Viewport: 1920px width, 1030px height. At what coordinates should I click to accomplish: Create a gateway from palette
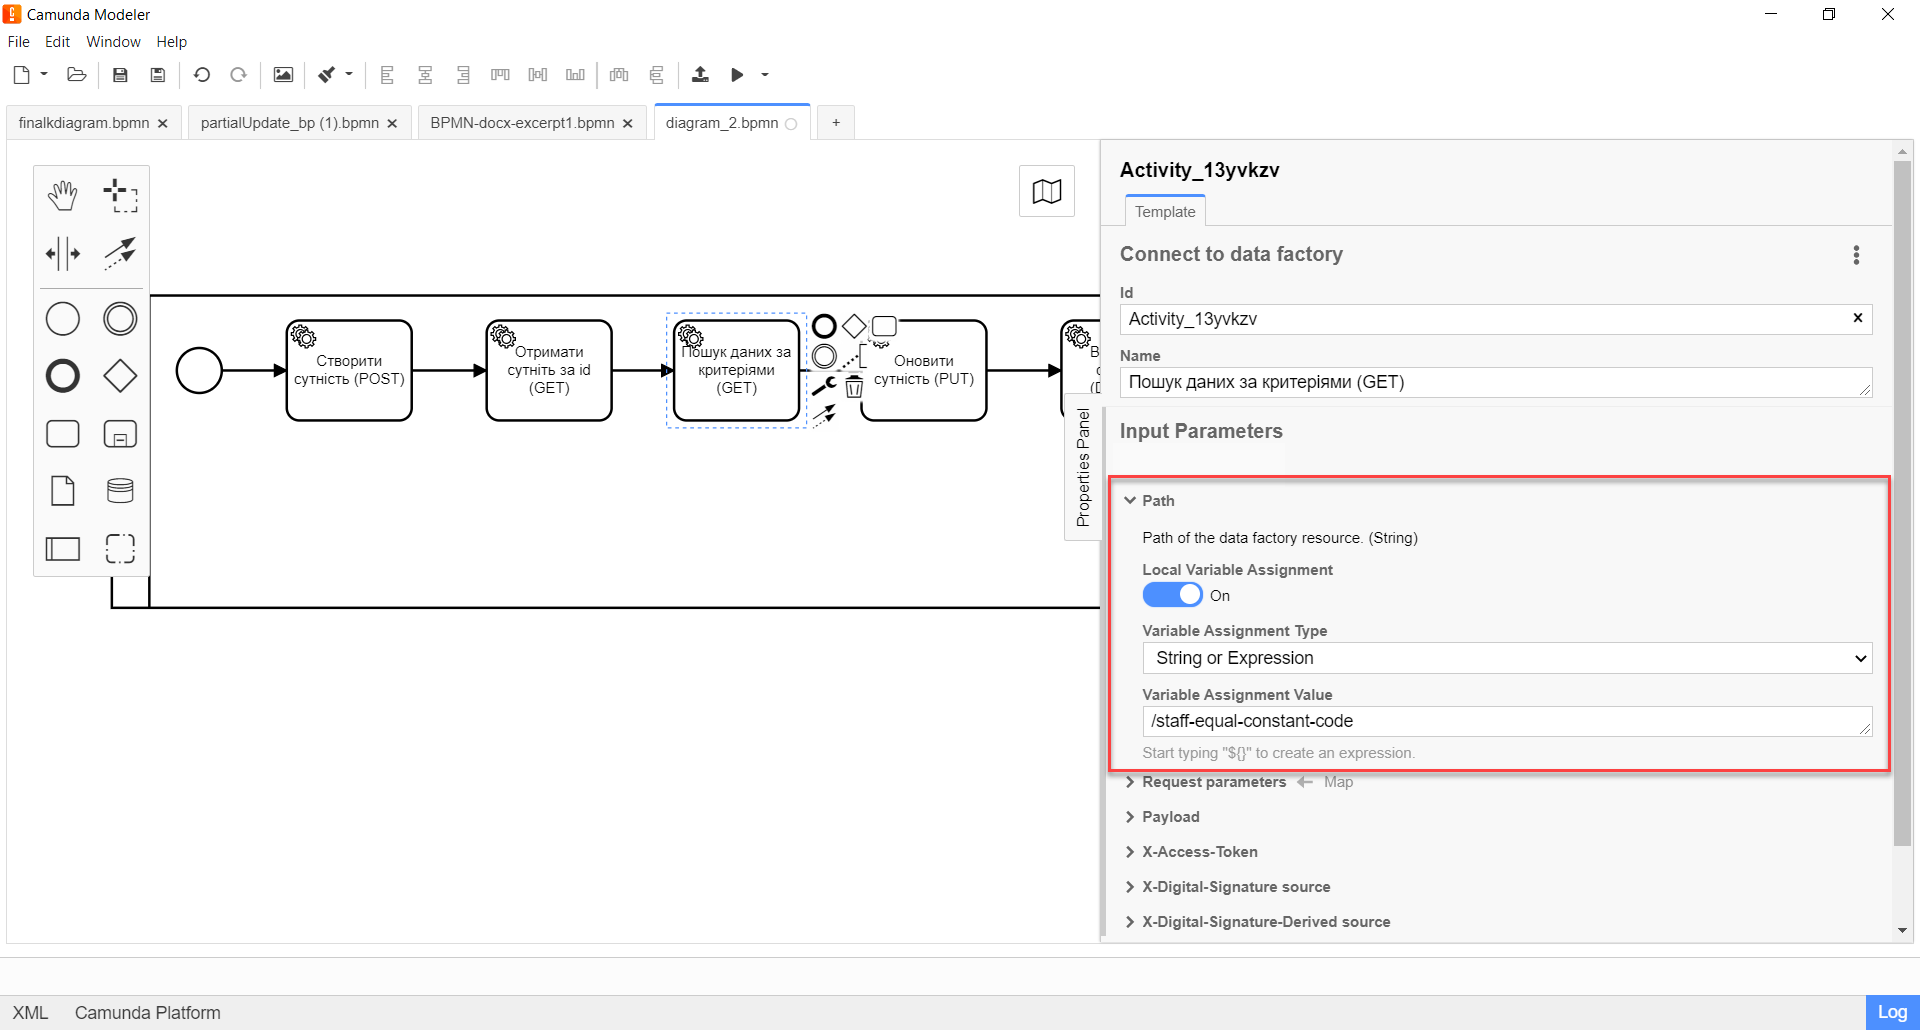(121, 376)
